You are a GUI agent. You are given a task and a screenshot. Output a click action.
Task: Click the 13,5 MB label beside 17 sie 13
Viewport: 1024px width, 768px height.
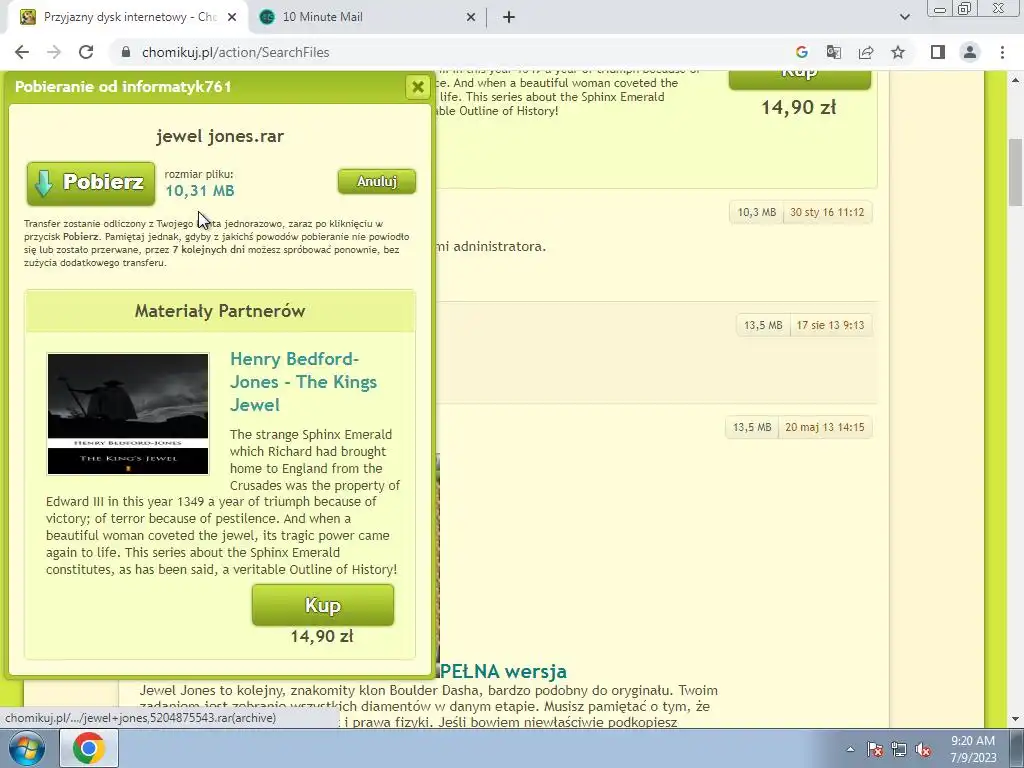point(763,325)
